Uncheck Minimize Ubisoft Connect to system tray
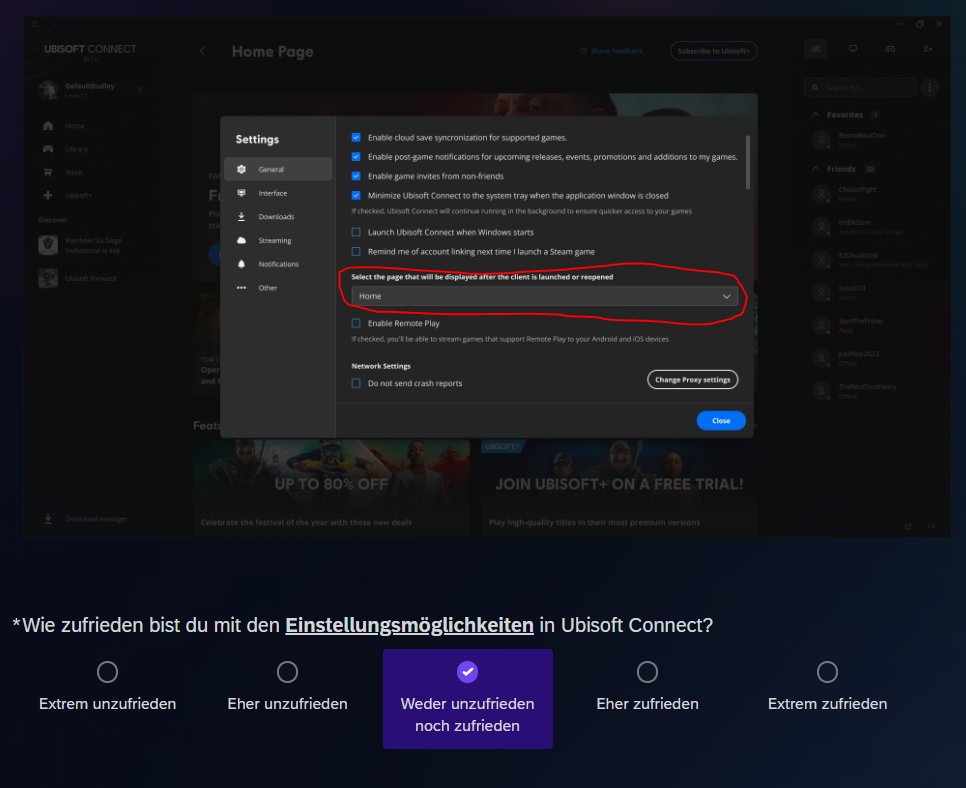This screenshot has width=966, height=788. pos(356,195)
